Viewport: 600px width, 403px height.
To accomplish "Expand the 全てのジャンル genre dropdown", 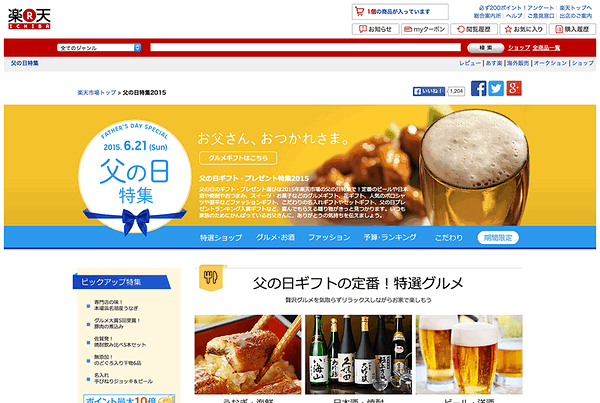I will pos(99,47).
